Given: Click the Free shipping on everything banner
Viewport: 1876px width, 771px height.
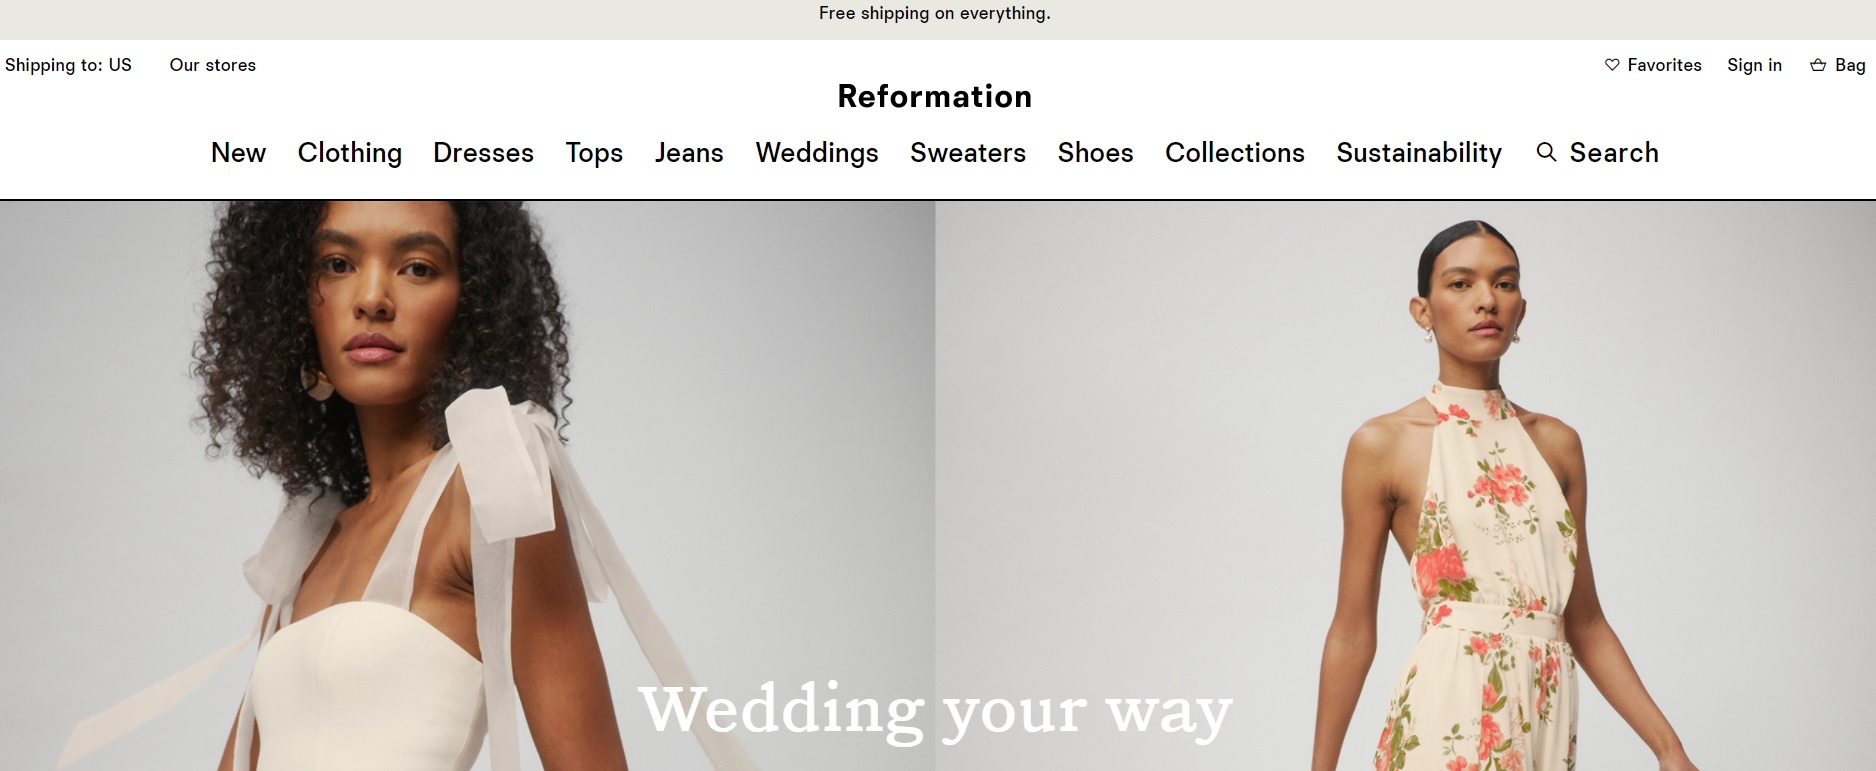Looking at the screenshot, I should tap(935, 13).
